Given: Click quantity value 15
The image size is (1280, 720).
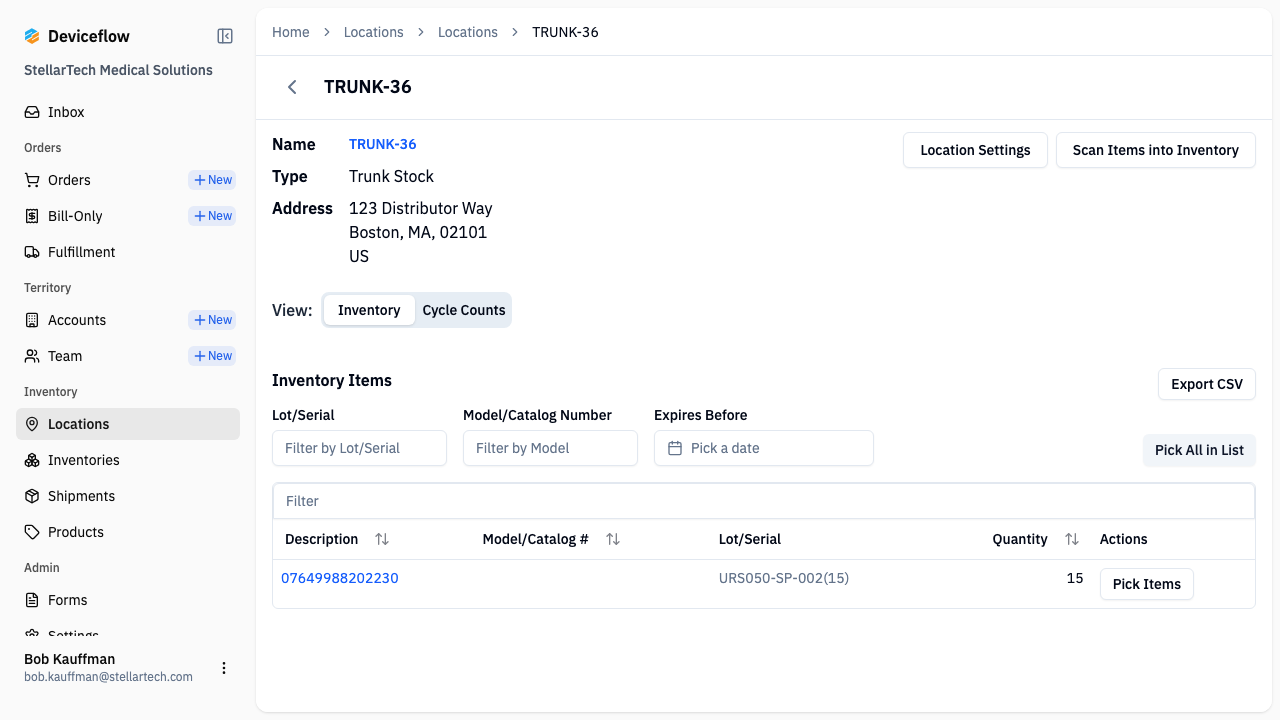Looking at the screenshot, I should click(x=1075, y=578).
